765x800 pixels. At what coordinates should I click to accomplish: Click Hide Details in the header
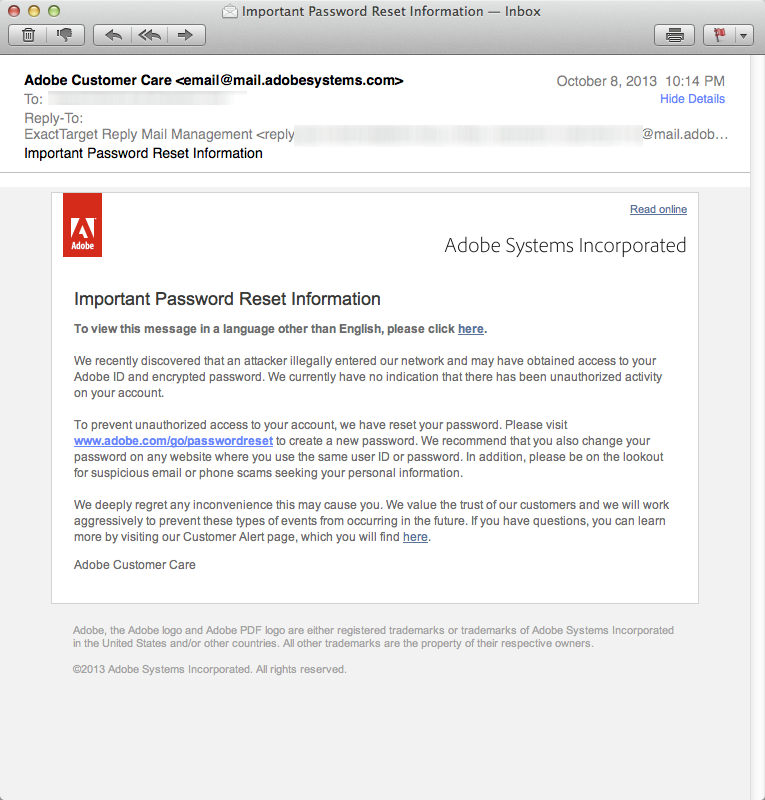(692, 99)
